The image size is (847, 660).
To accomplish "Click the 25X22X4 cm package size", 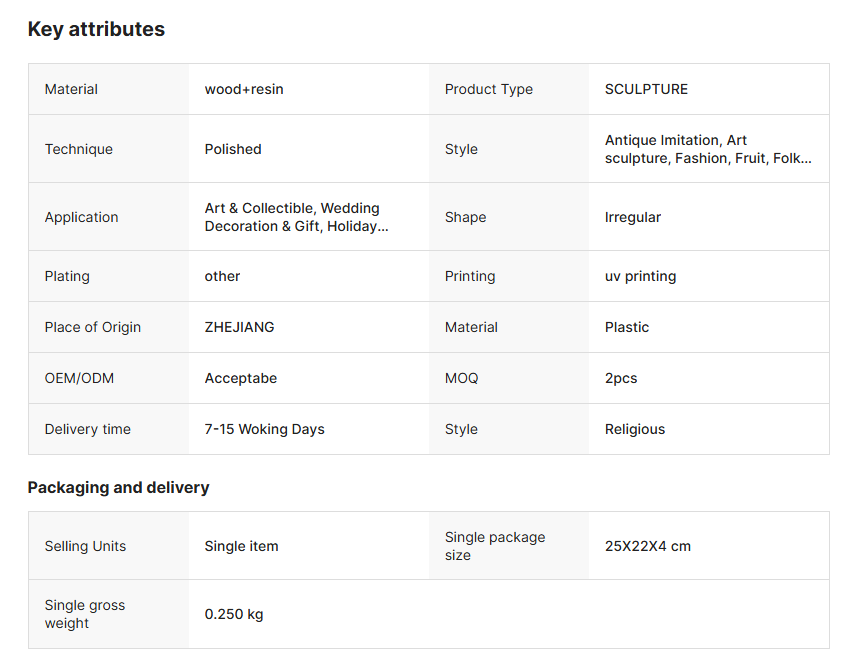I will [647, 546].
